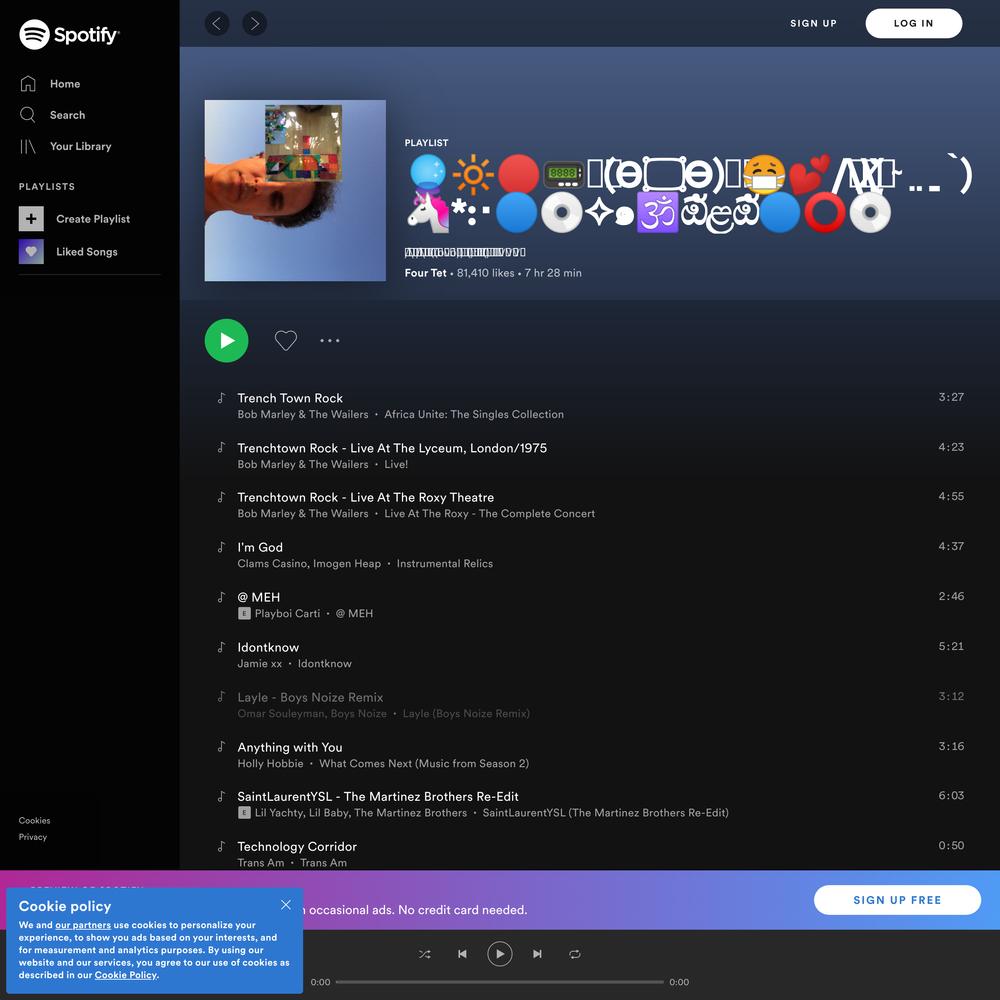Open the playlist cover image
This screenshot has width=1000, height=1000.
point(295,190)
